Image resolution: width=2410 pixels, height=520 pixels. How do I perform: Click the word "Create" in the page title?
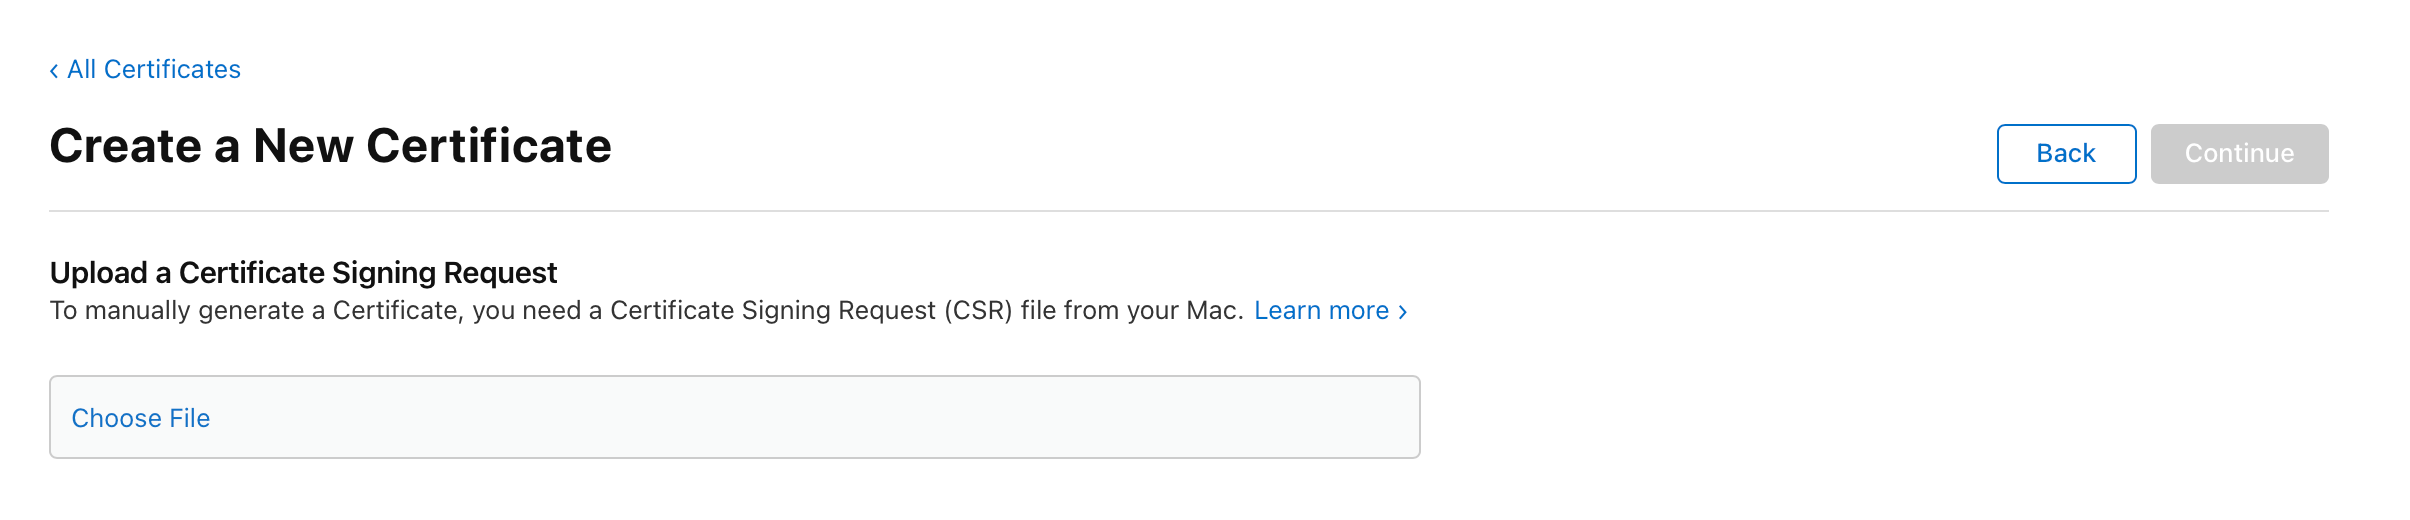click(x=125, y=146)
